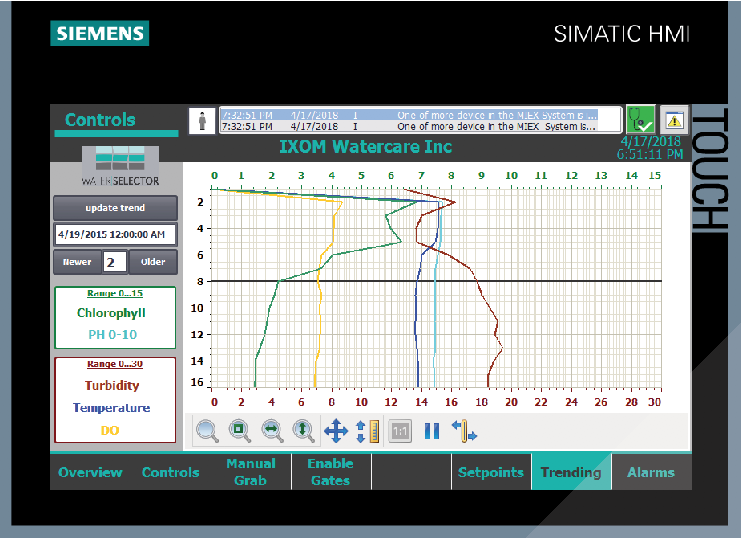Open the Setpoints tab
This screenshot has width=742, height=538.
pos(491,472)
